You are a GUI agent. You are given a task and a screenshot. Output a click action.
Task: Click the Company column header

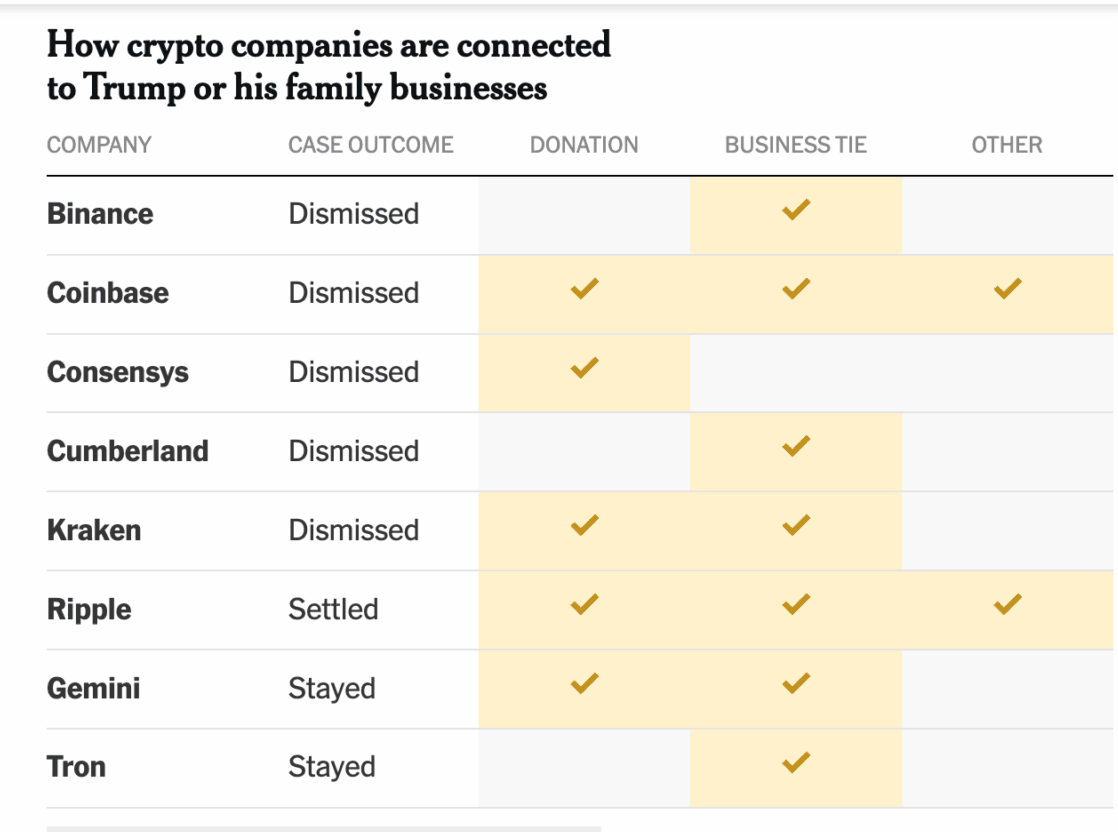[x=99, y=145]
